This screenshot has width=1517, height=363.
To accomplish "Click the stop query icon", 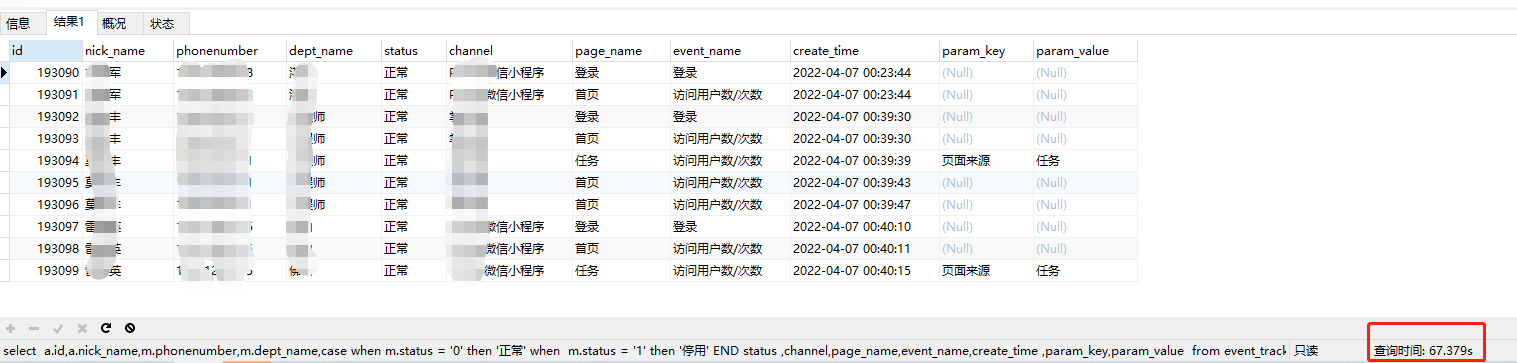I will [130, 328].
